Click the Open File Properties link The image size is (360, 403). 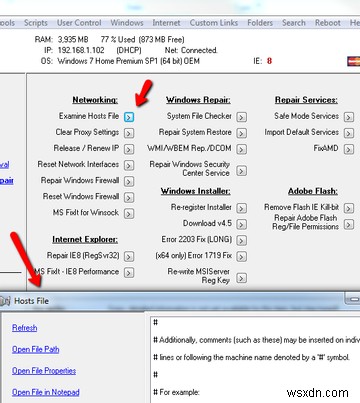(44, 371)
